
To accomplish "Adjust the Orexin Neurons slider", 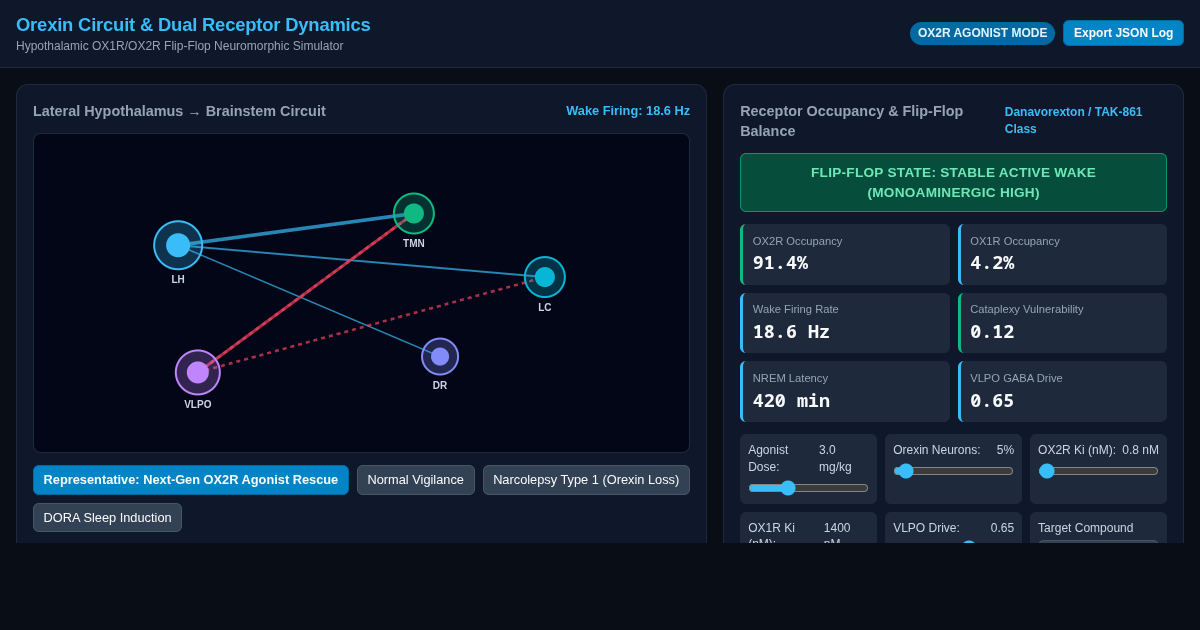I will coord(953,471).
